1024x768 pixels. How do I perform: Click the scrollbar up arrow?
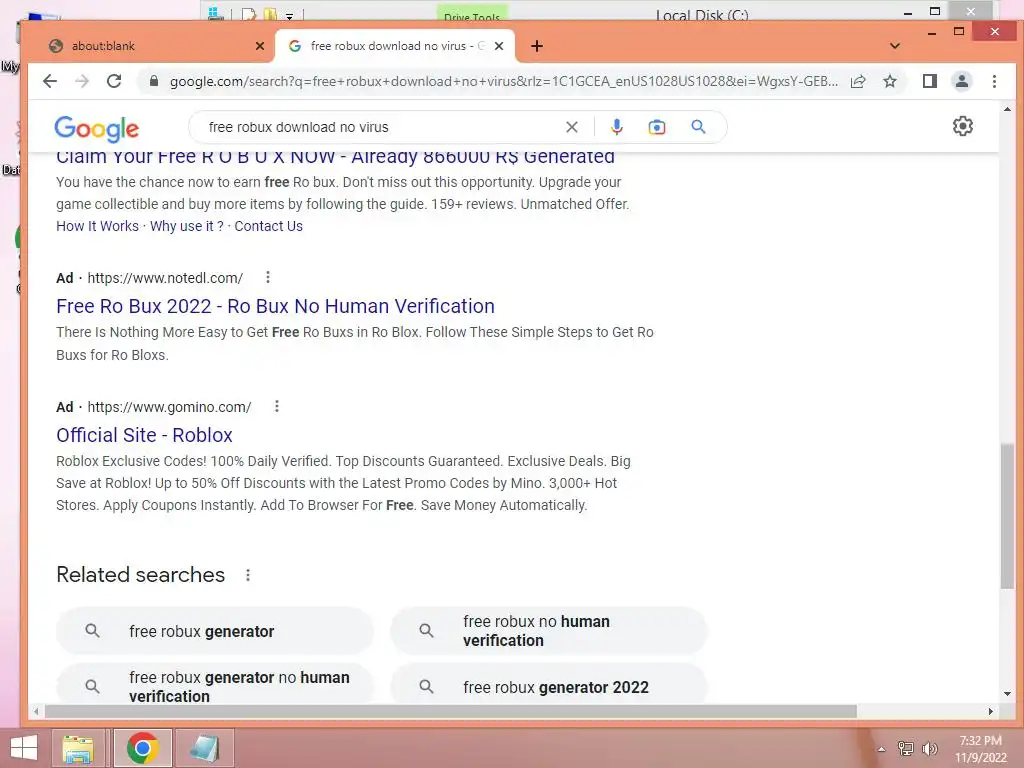(1007, 109)
